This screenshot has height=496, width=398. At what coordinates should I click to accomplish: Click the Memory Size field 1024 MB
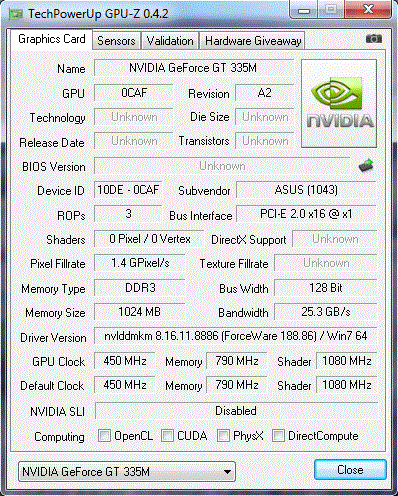(x=140, y=312)
